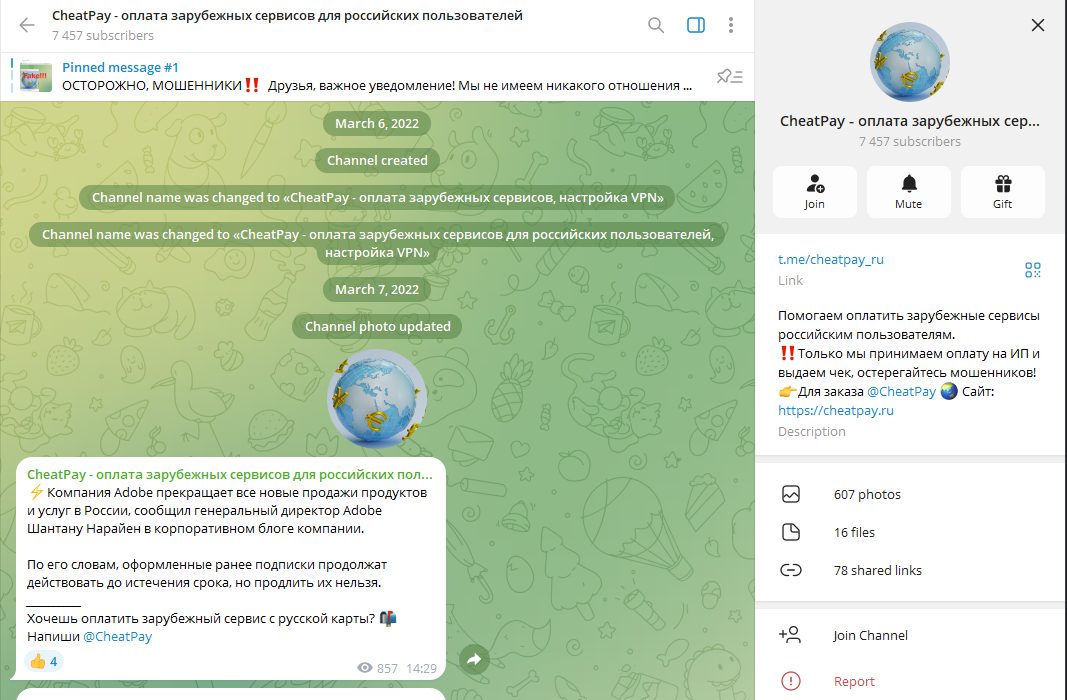Screen dimensions: 1067x700
Task: Open the 16 files list
Action: pos(854,532)
